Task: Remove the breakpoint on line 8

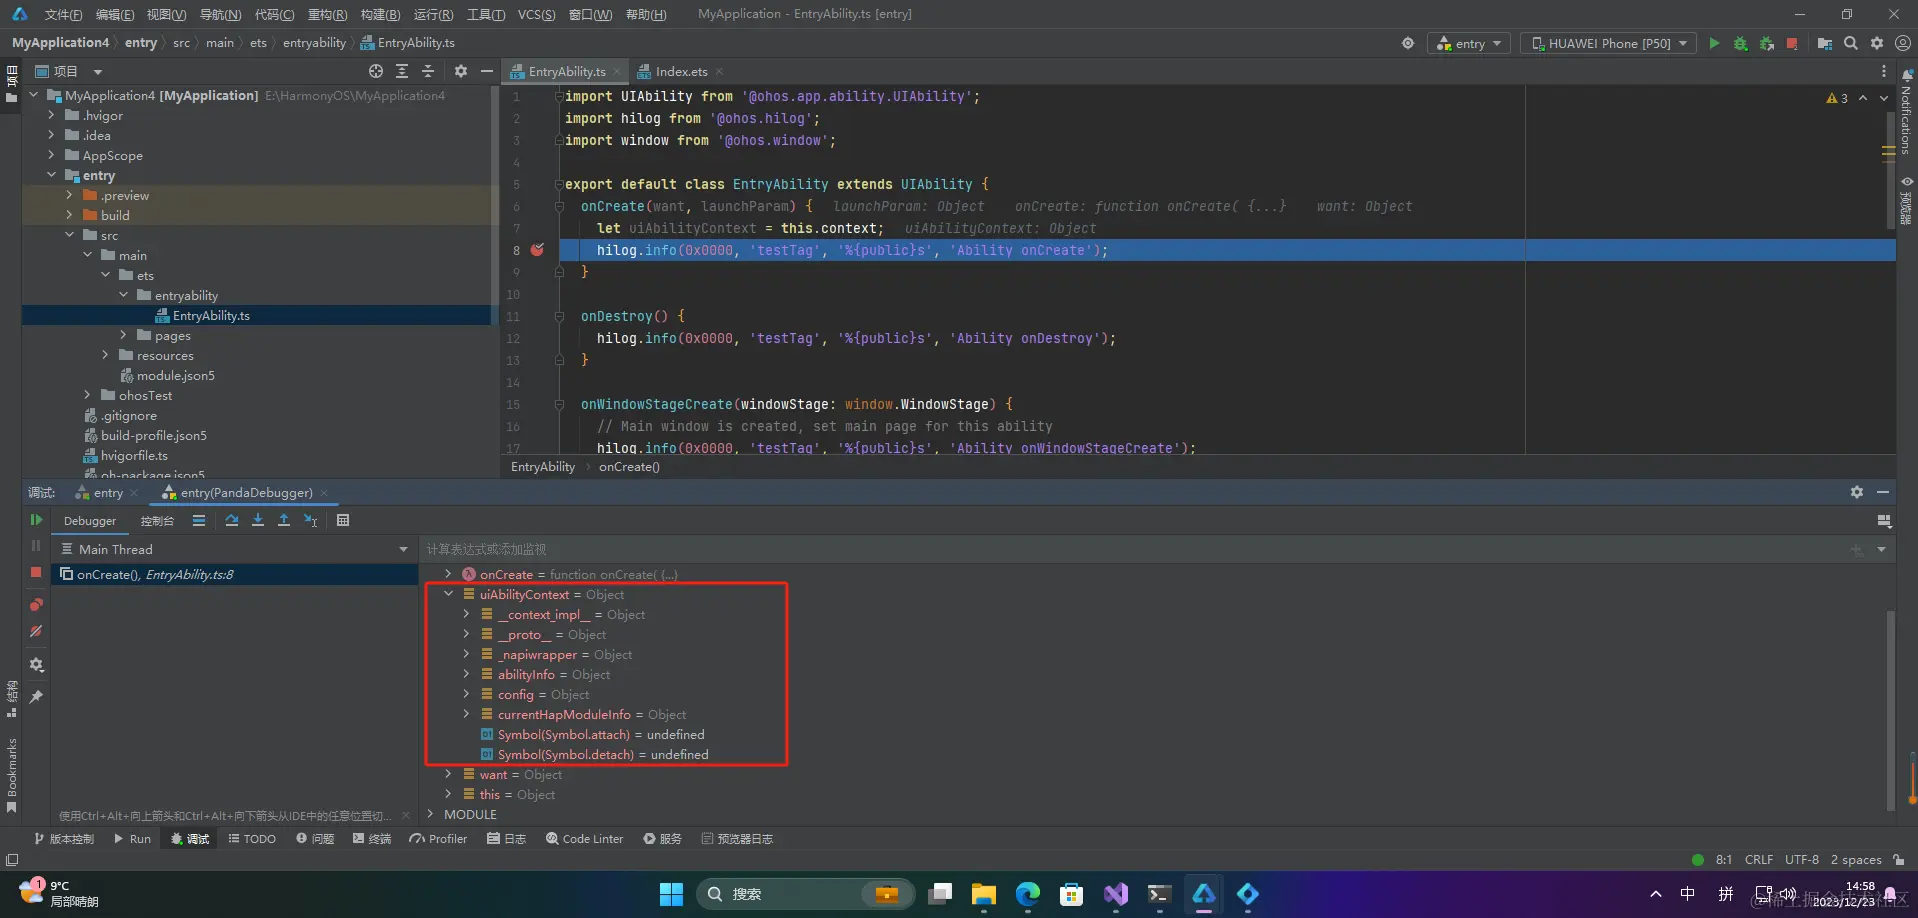Action: pos(537,250)
